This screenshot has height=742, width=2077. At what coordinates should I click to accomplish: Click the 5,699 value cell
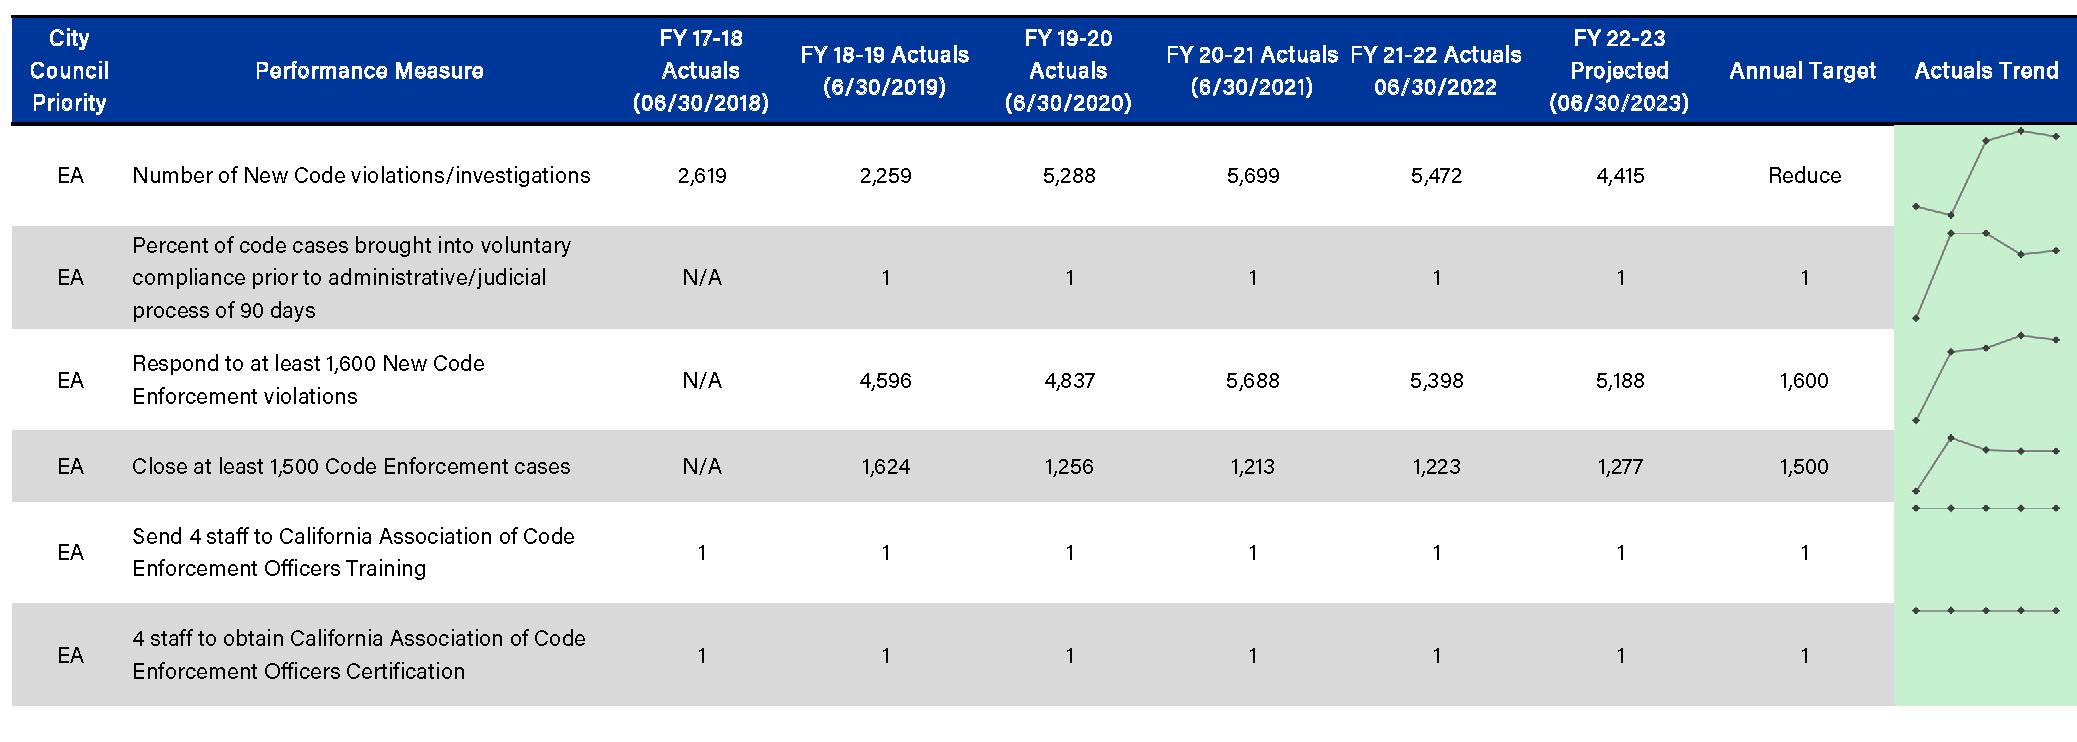click(x=1252, y=176)
